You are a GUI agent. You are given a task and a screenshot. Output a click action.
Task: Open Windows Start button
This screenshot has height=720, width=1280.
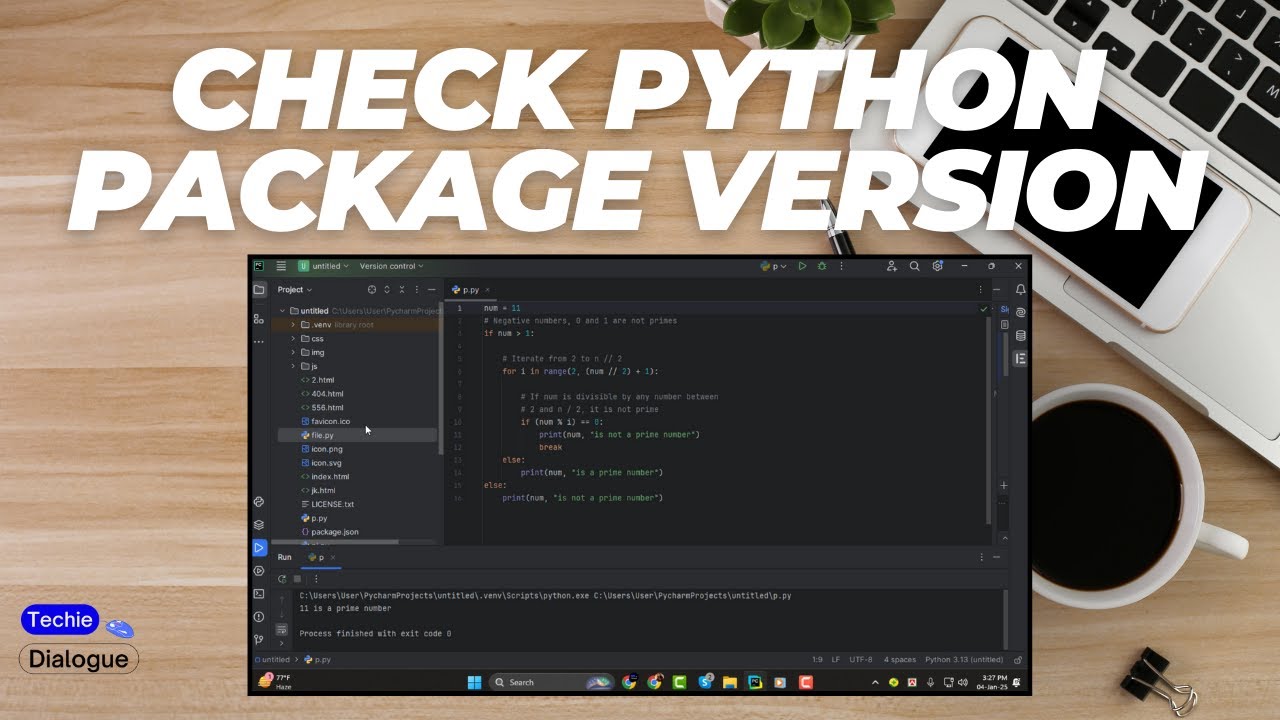coord(474,682)
